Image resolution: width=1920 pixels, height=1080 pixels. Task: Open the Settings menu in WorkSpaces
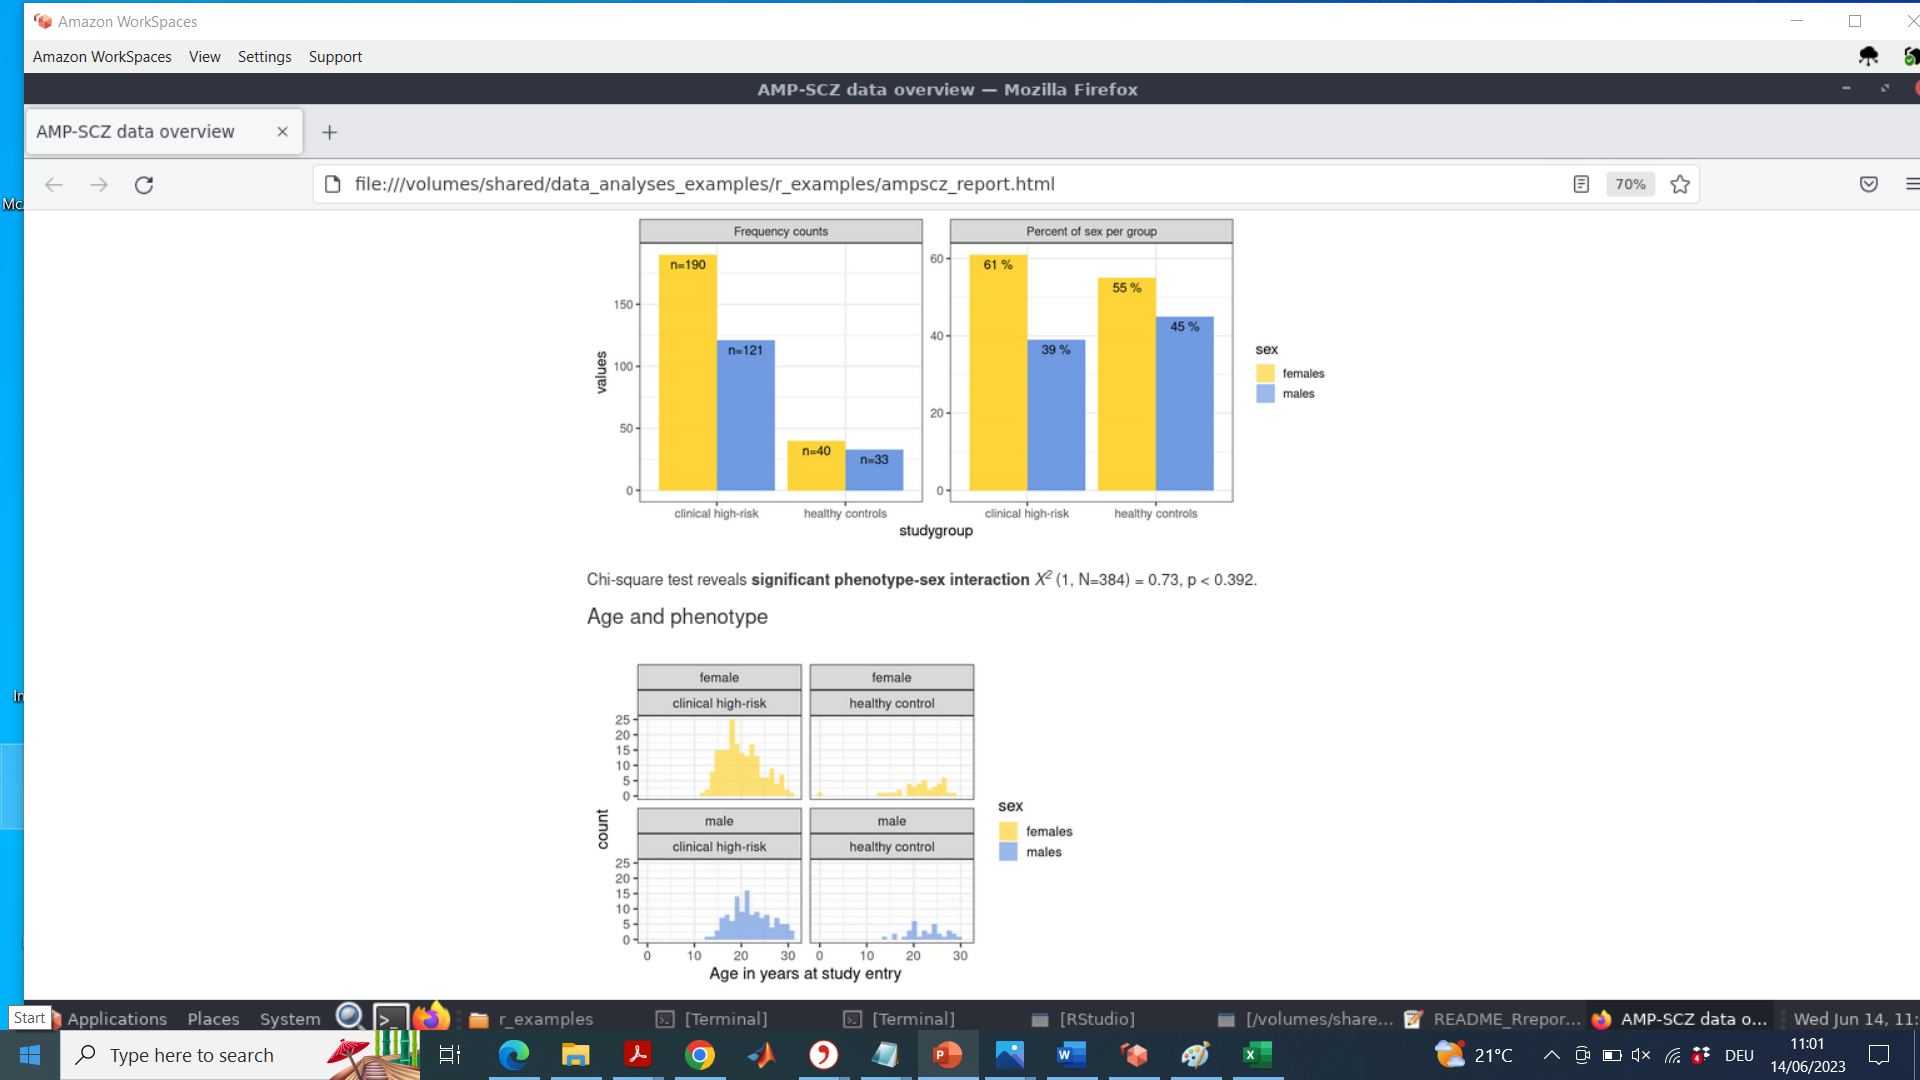point(264,57)
